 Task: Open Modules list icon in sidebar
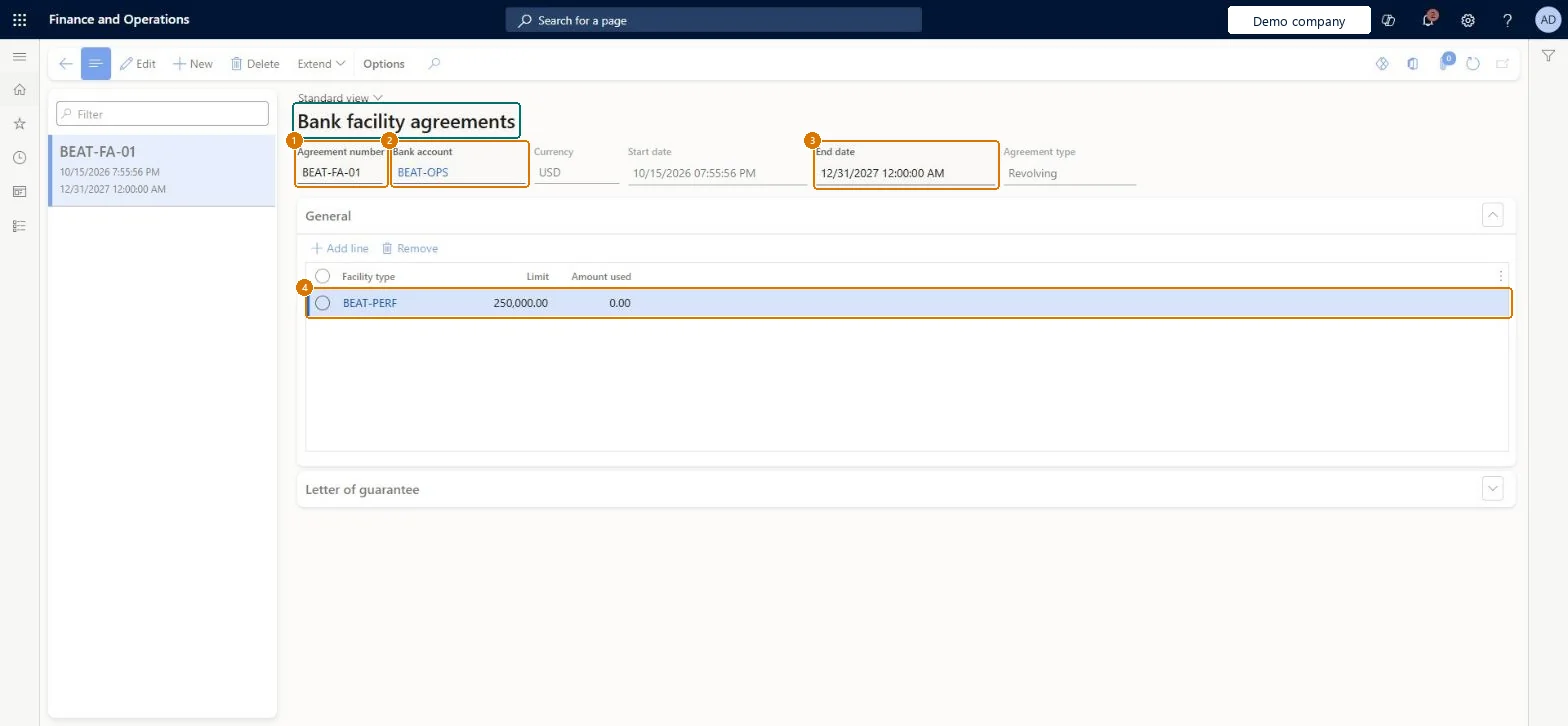pos(19,226)
